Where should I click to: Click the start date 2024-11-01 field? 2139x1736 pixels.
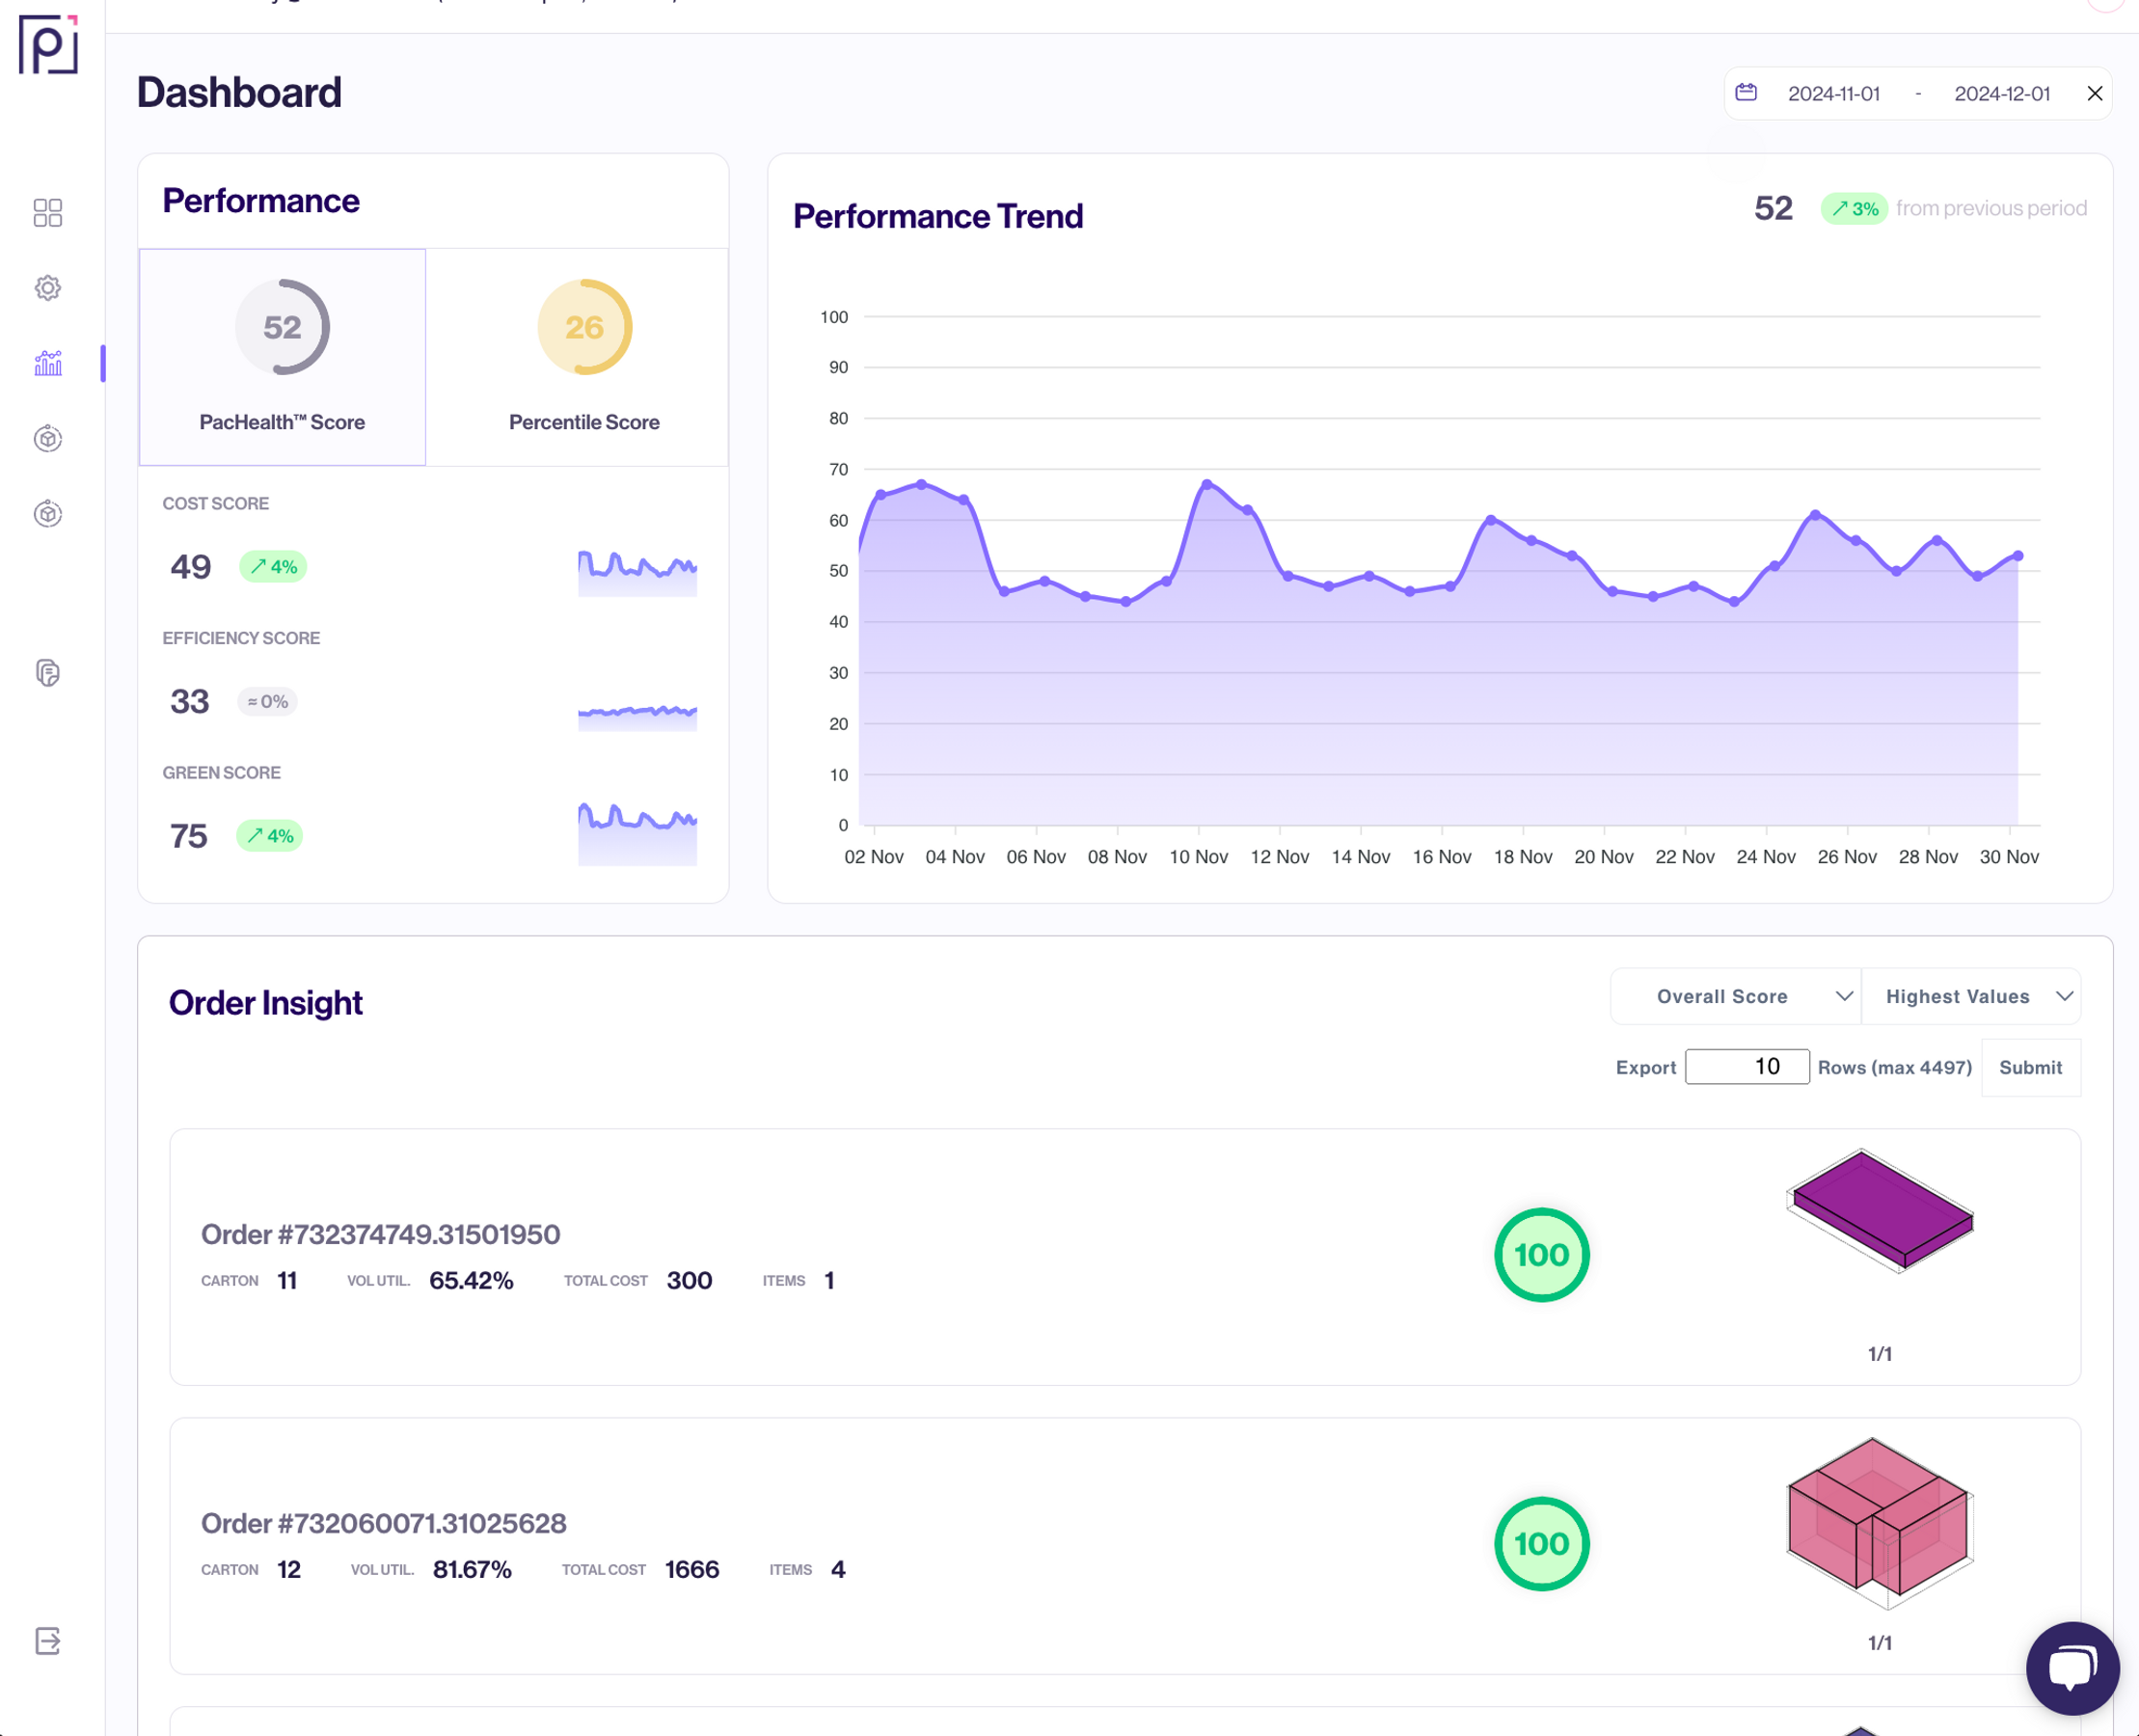pyautogui.click(x=1834, y=94)
